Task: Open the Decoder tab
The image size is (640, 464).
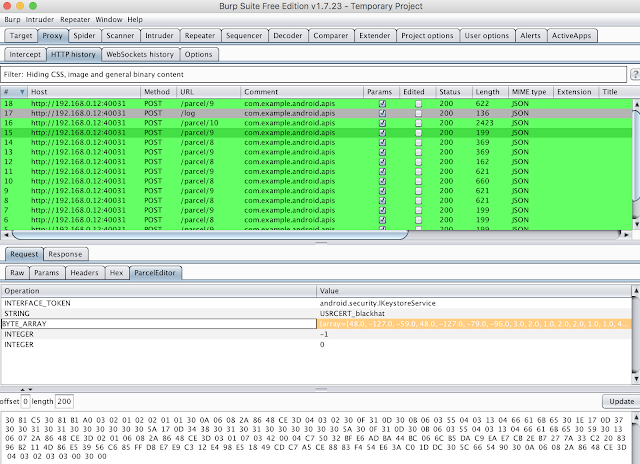Action: coord(288,36)
